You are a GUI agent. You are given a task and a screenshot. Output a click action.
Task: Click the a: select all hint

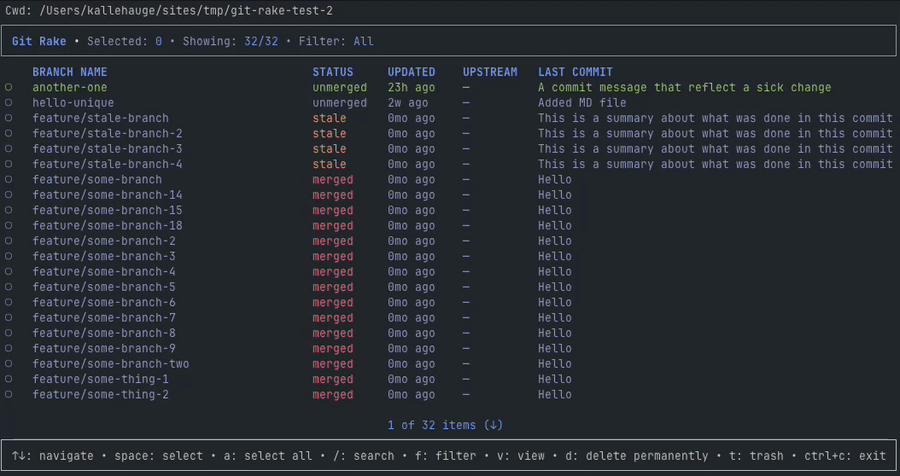coord(268,456)
